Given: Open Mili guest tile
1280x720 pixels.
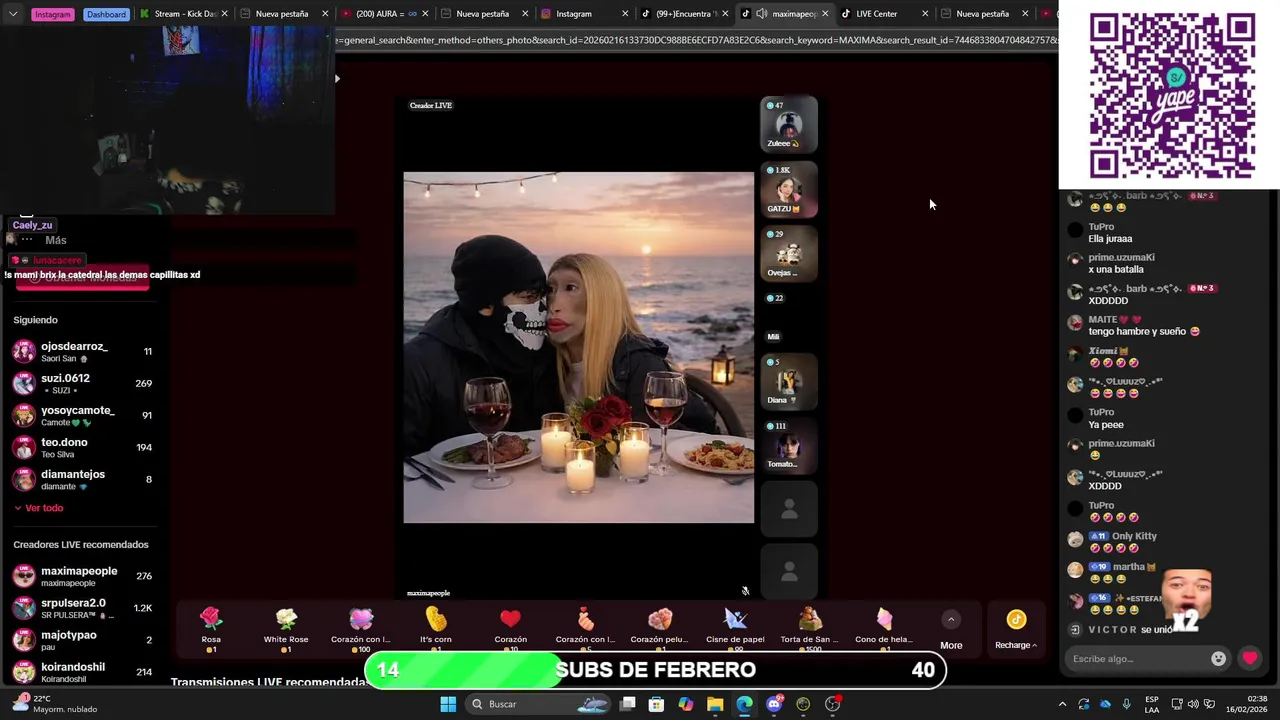Looking at the screenshot, I should (x=789, y=317).
